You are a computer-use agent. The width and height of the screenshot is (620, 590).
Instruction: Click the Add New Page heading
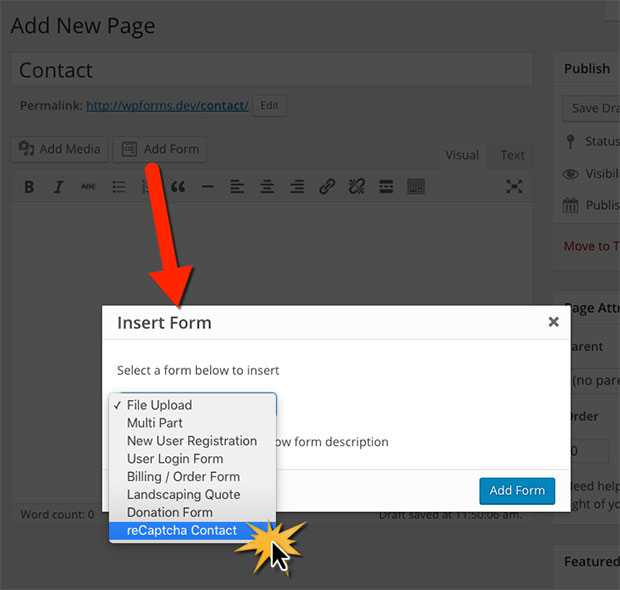(x=83, y=26)
